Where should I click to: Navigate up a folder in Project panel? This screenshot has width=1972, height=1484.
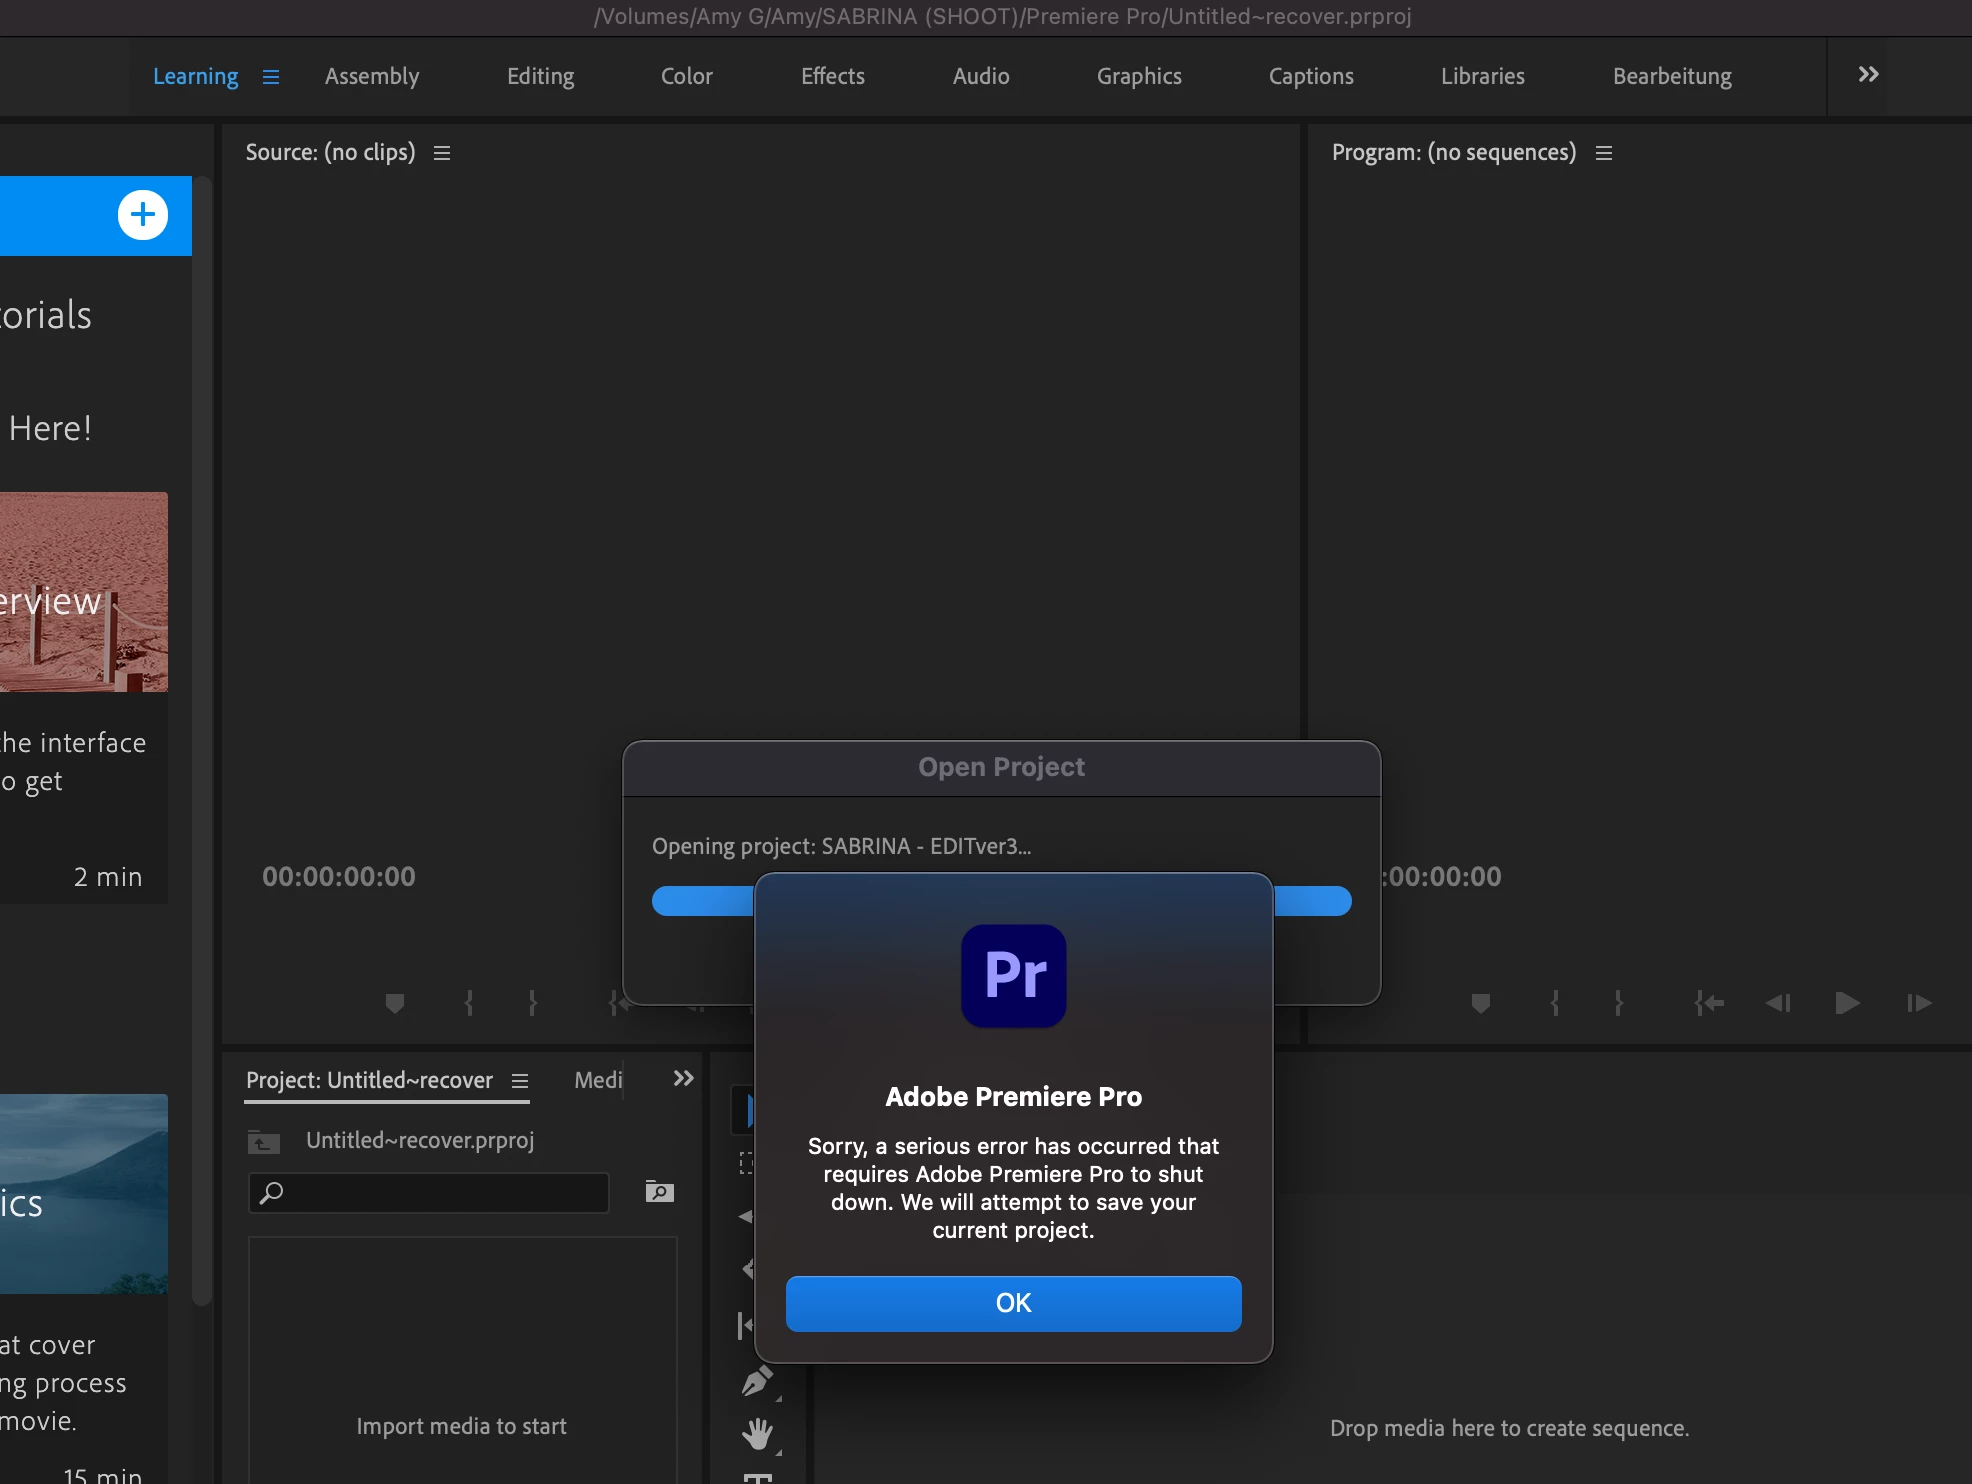(263, 1141)
